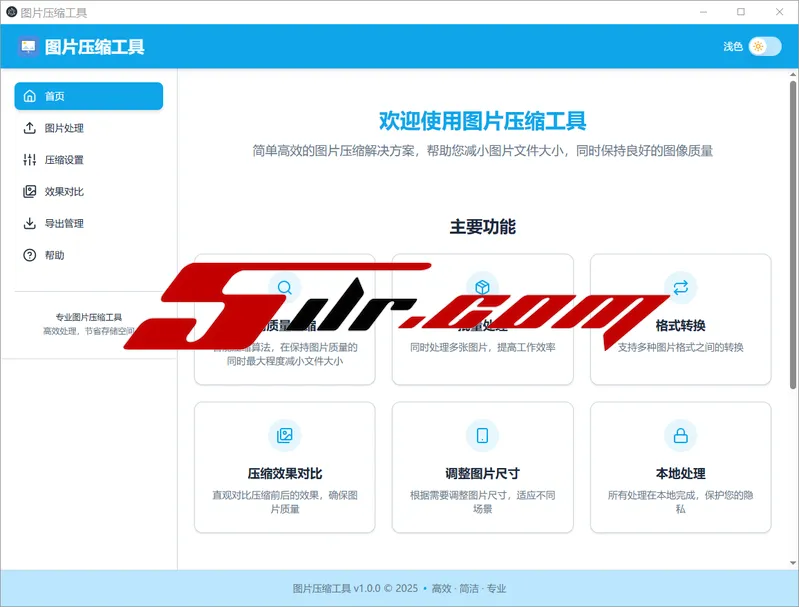Click the 本地处理 card description text
This screenshot has width=799, height=607.
pos(680,502)
